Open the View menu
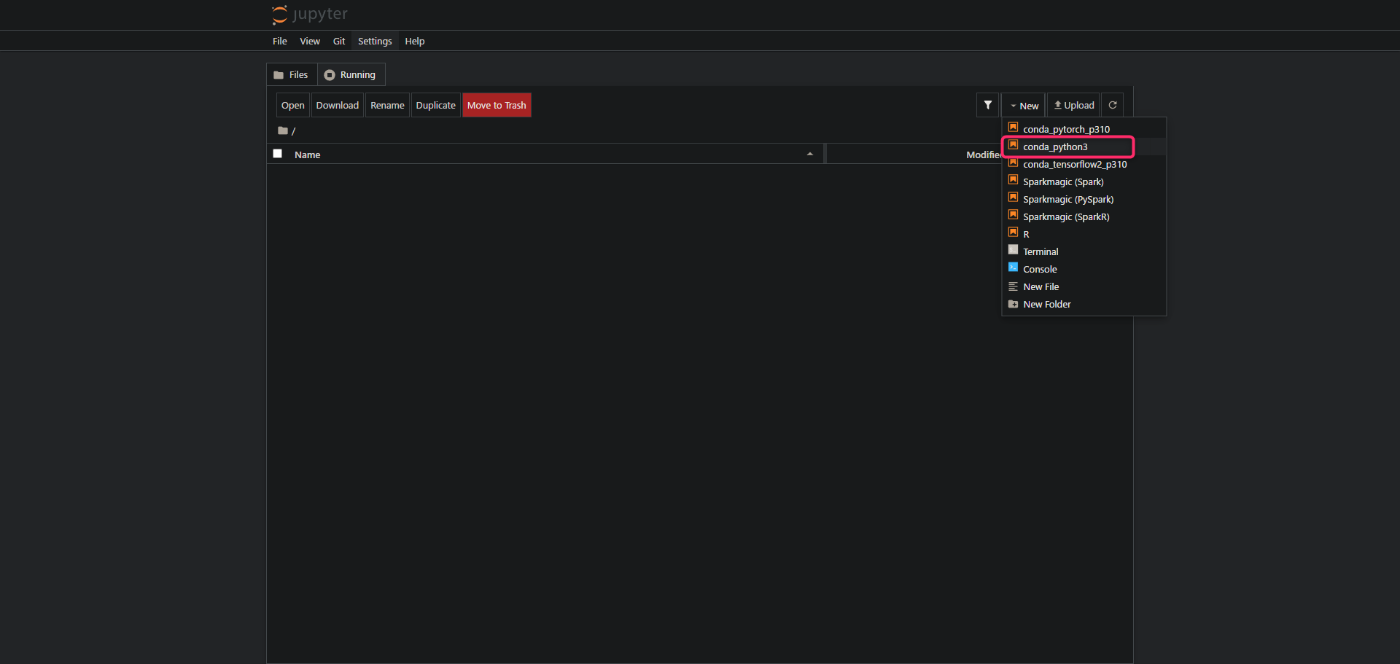This screenshot has height=664, width=1400. [x=310, y=41]
